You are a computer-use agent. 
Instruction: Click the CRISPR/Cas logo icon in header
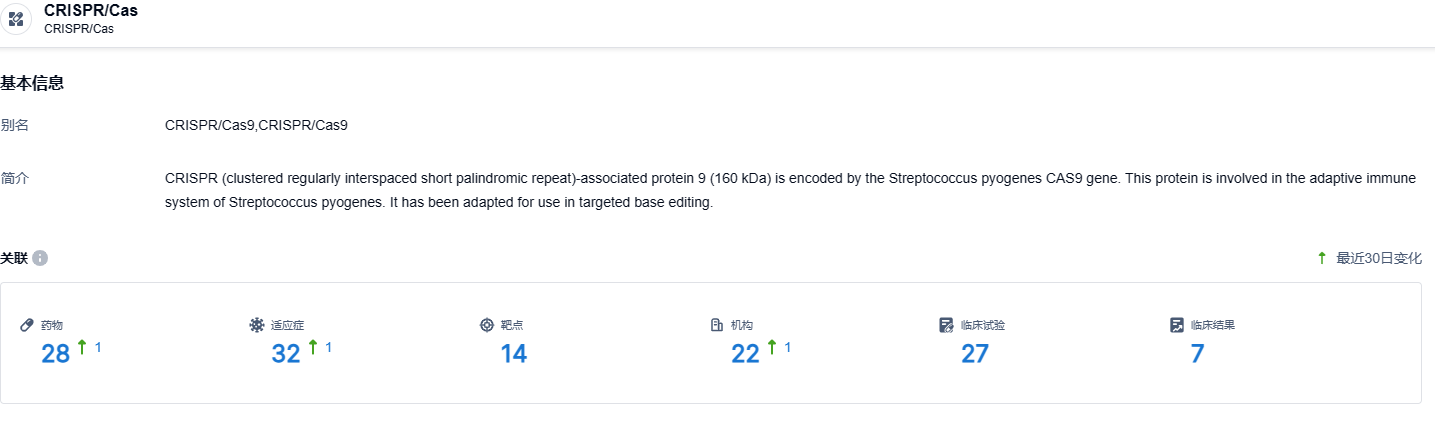(x=16, y=18)
